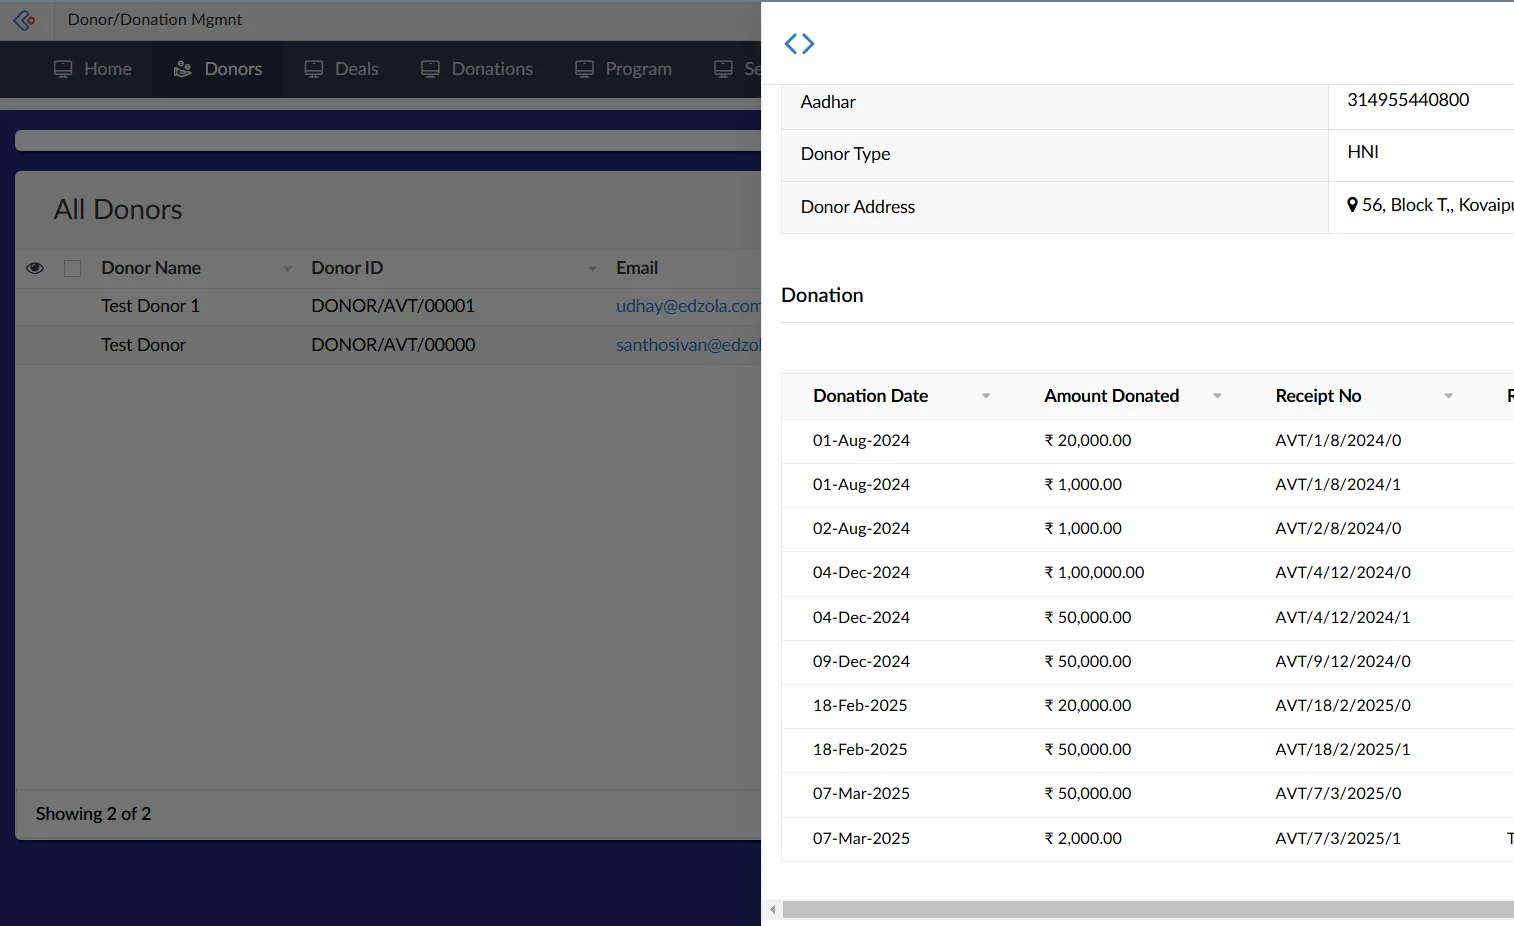
Task: Click the HNI donor type value
Action: pyautogui.click(x=1363, y=152)
